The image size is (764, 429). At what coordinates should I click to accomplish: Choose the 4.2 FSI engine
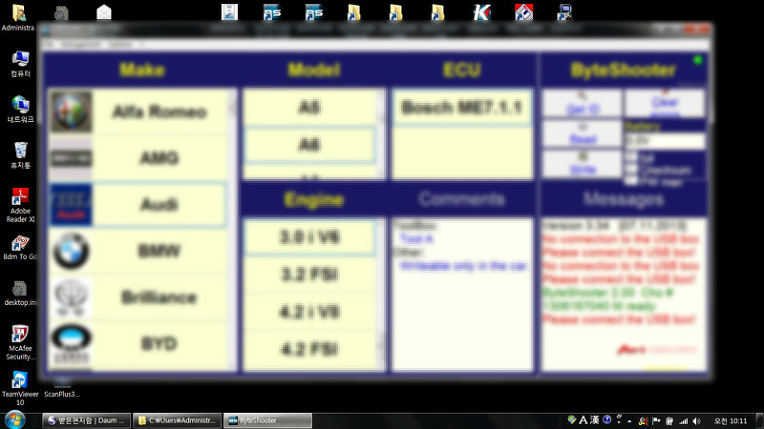tap(309, 349)
